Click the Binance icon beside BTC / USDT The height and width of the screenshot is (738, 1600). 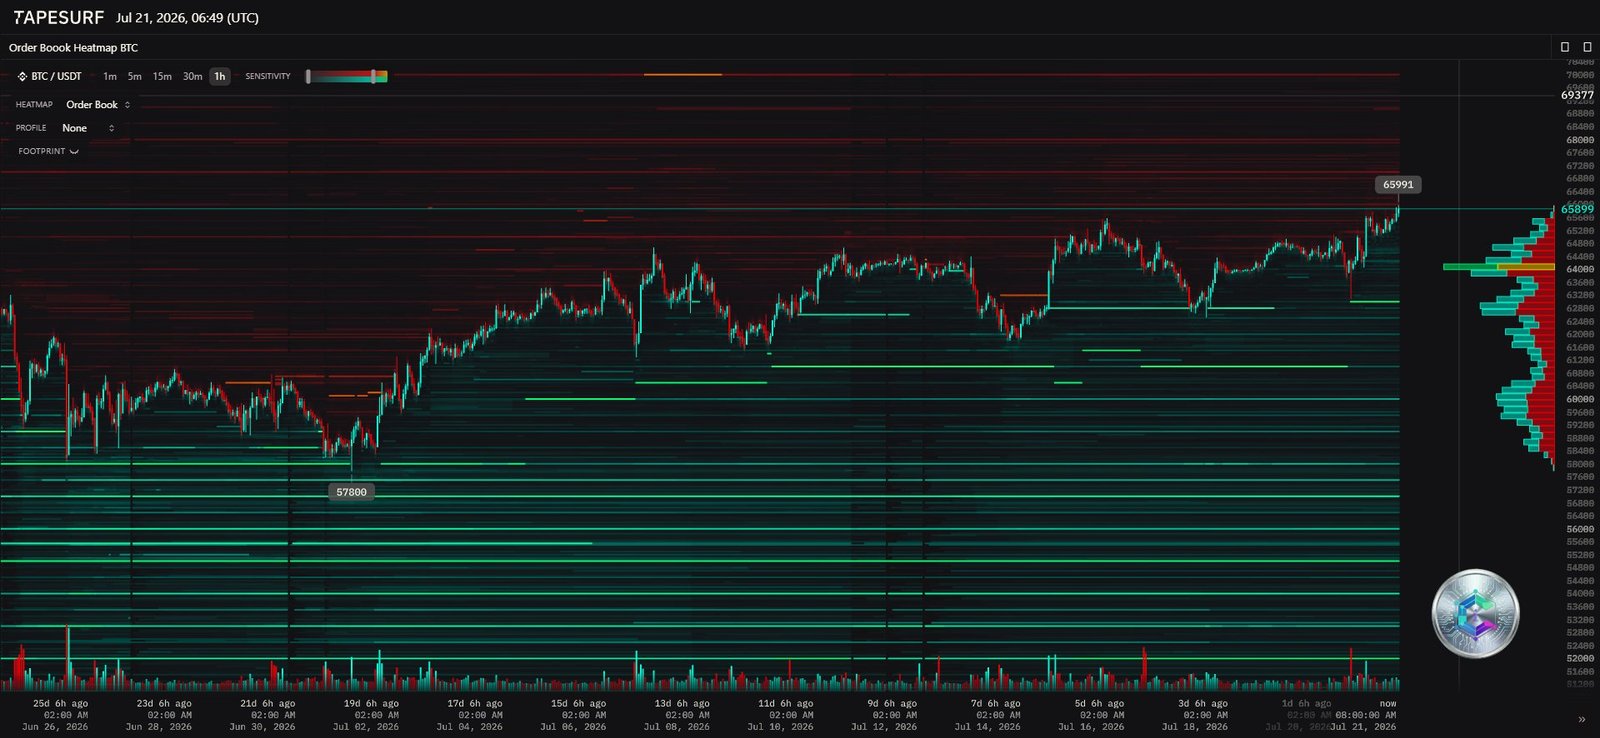pos(22,76)
